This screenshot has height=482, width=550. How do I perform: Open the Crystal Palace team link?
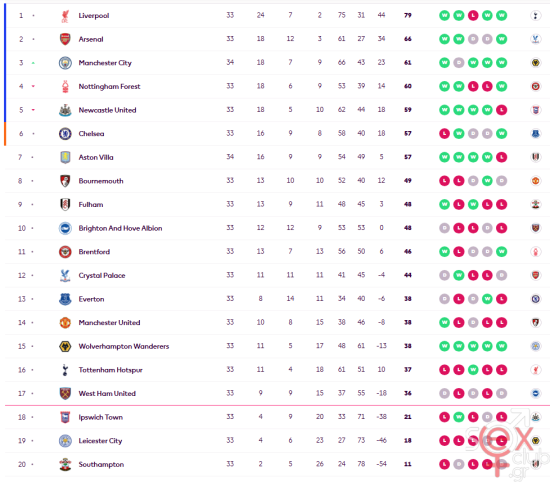(102, 275)
